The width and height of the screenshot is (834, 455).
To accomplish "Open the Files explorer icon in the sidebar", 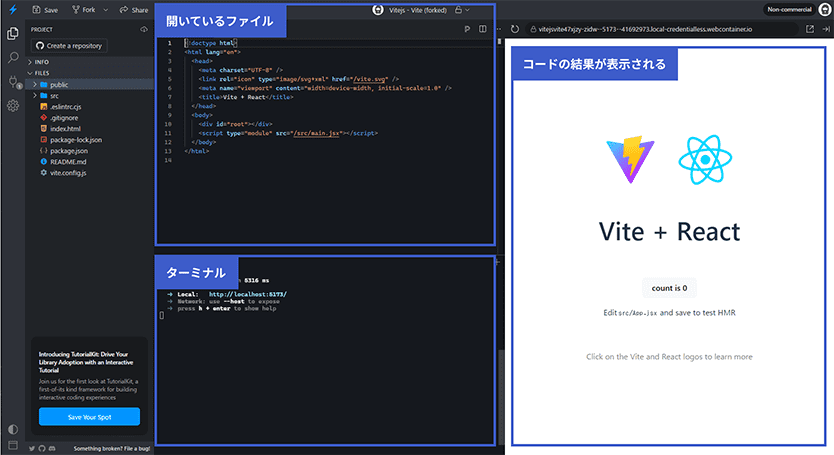I will tap(13, 34).
